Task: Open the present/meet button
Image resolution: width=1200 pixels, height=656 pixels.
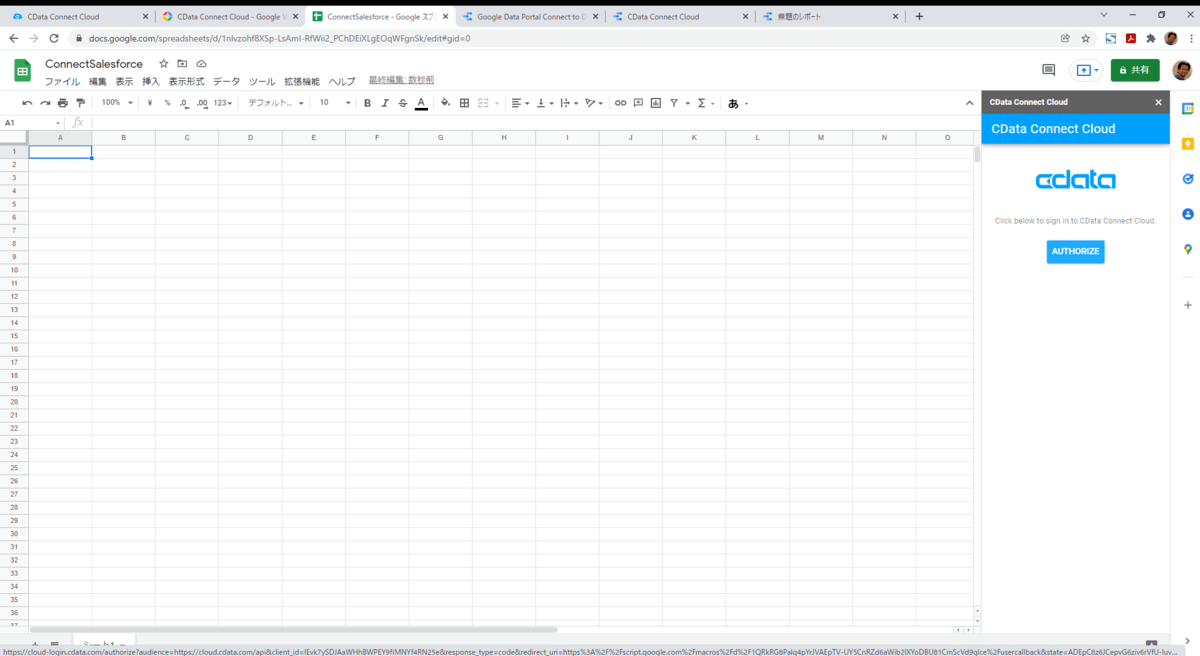Action: pyautogui.click(x=1086, y=70)
